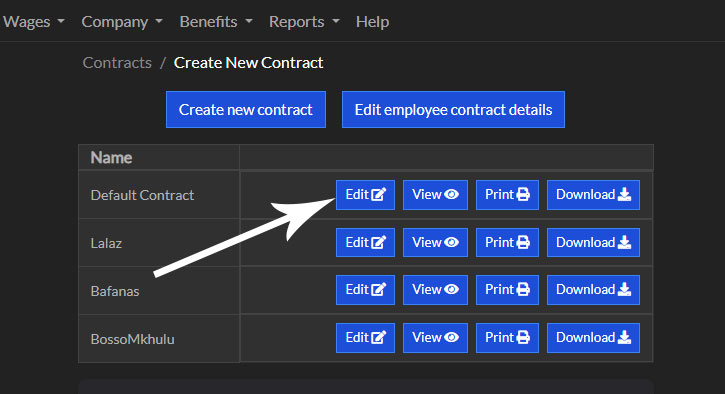Open the Help menu item
Image resolution: width=725 pixels, height=394 pixels.
pos(372,22)
